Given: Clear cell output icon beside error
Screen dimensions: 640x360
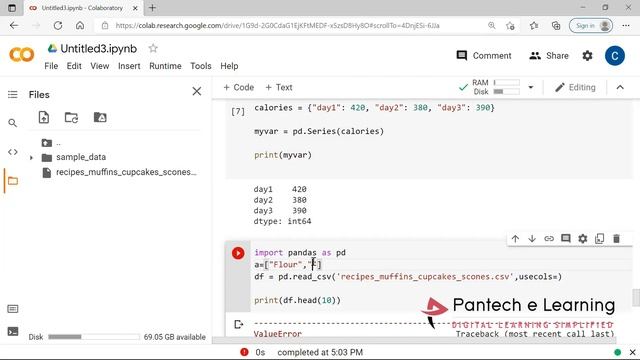Looking at the screenshot, I should coord(239,324).
